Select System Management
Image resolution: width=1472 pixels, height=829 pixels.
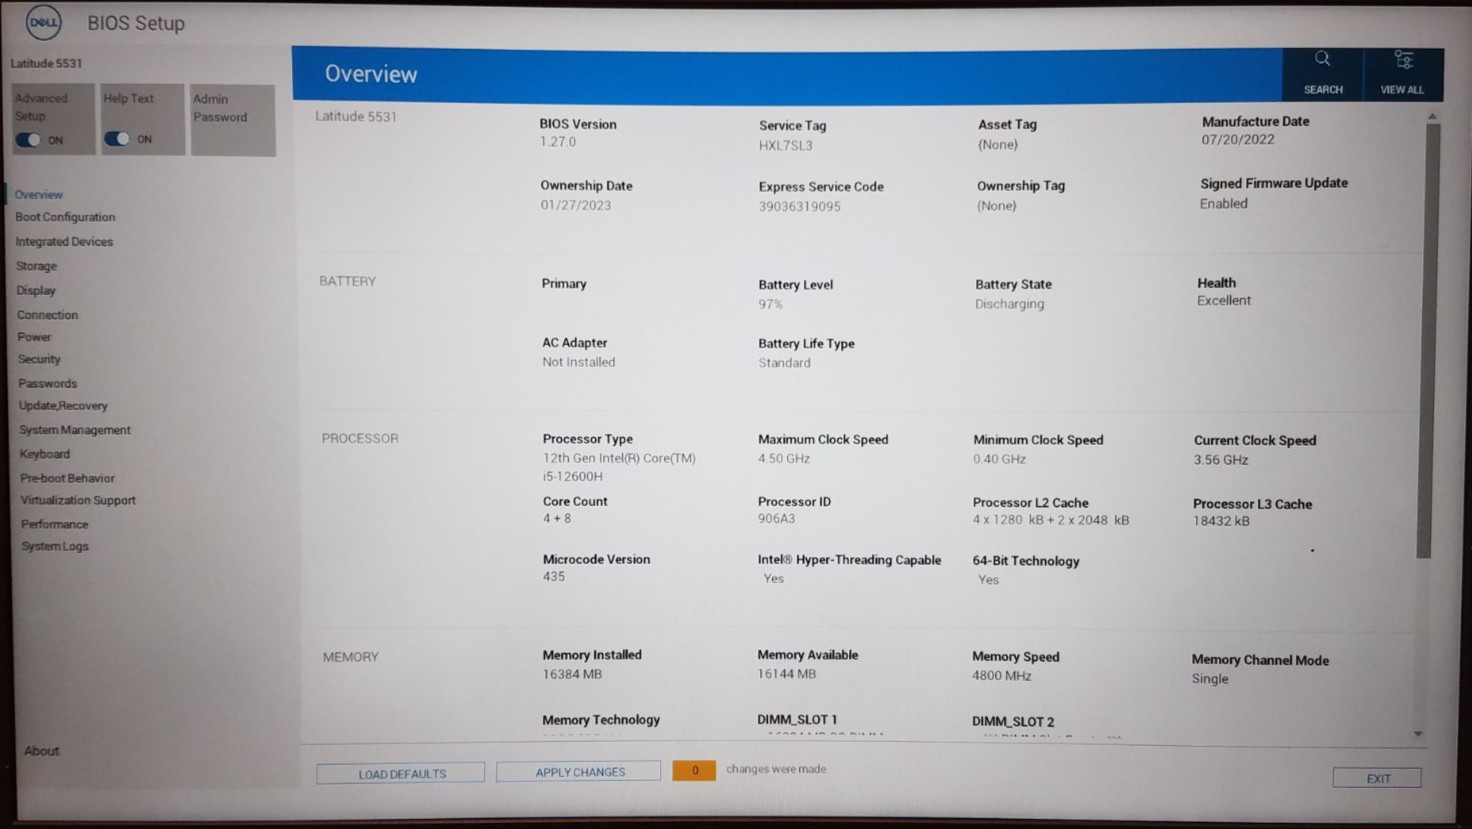coord(75,430)
